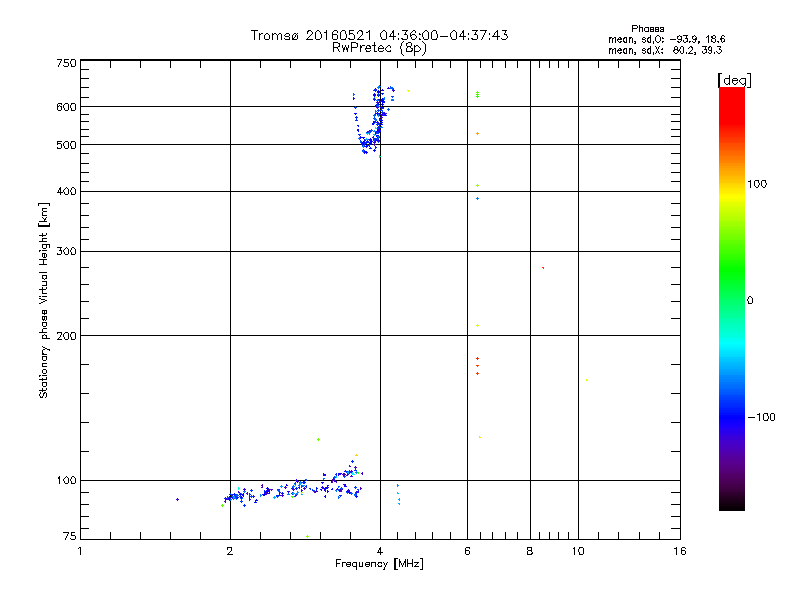Click the '-100' colorbar tick label
This screenshot has height=600, width=800.
(x=761, y=417)
